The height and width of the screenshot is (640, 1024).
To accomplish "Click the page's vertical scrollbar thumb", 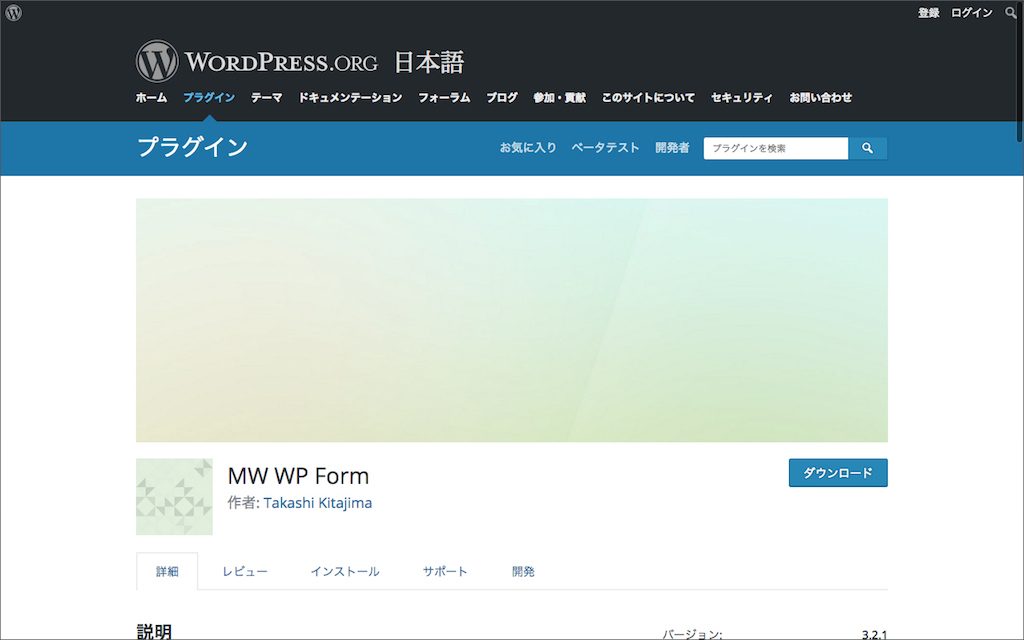I will 1020,72.
